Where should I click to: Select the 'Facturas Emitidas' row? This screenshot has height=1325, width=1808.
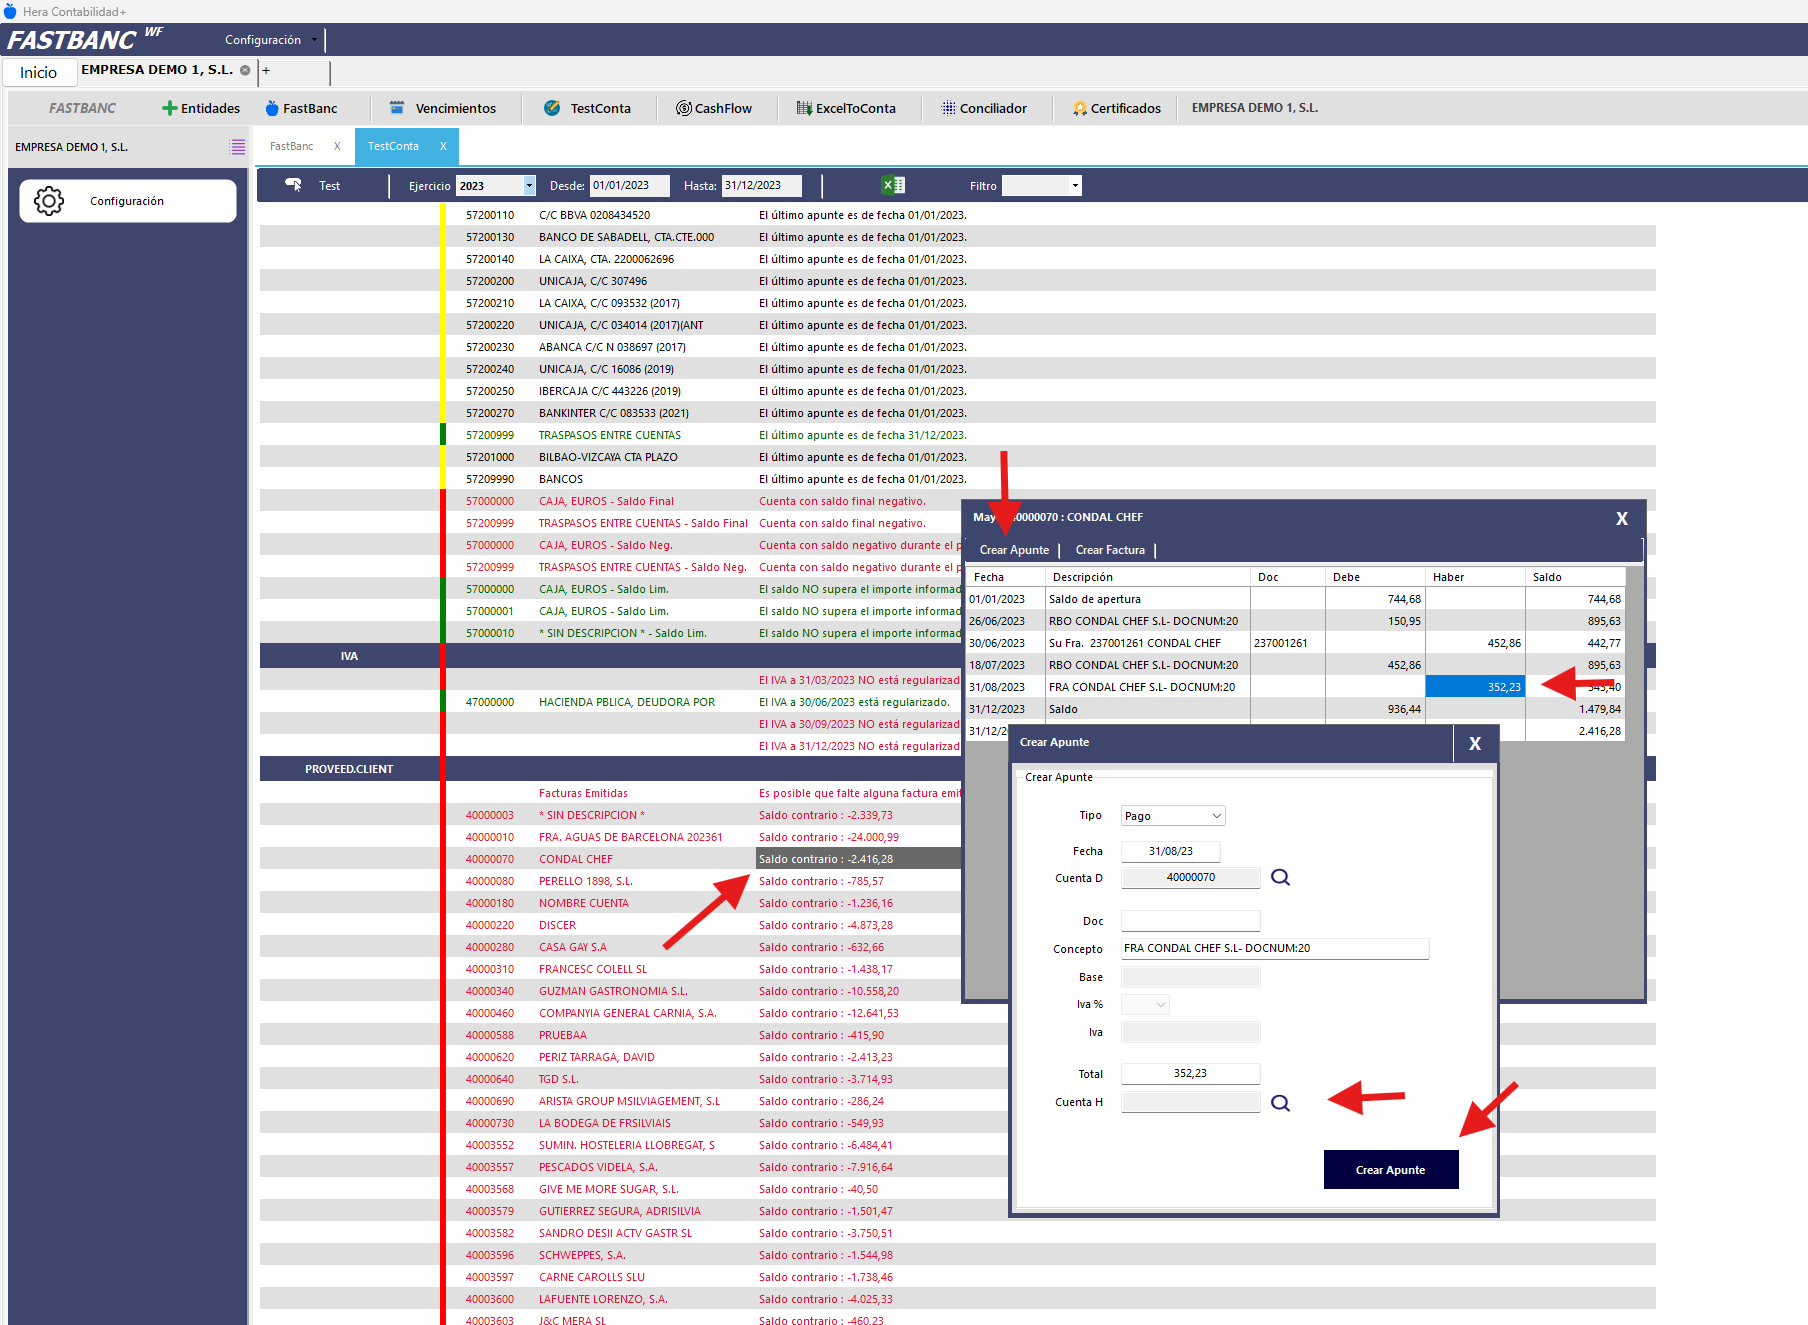tap(611, 793)
